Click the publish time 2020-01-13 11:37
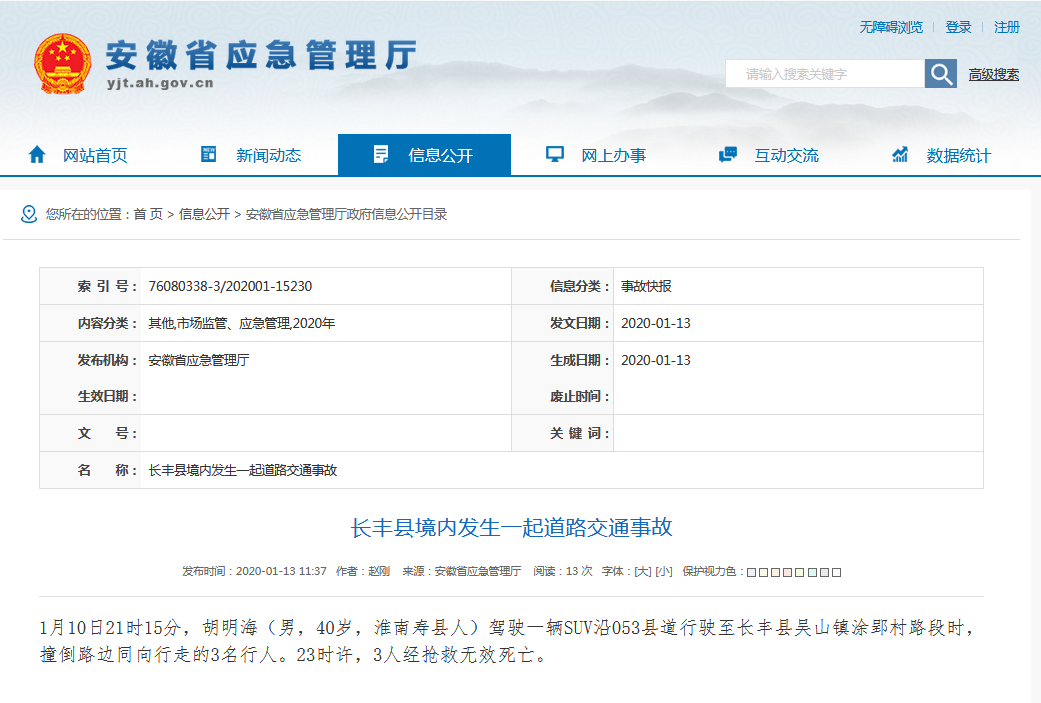This screenshot has height=703, width=1041. (281, 572)
